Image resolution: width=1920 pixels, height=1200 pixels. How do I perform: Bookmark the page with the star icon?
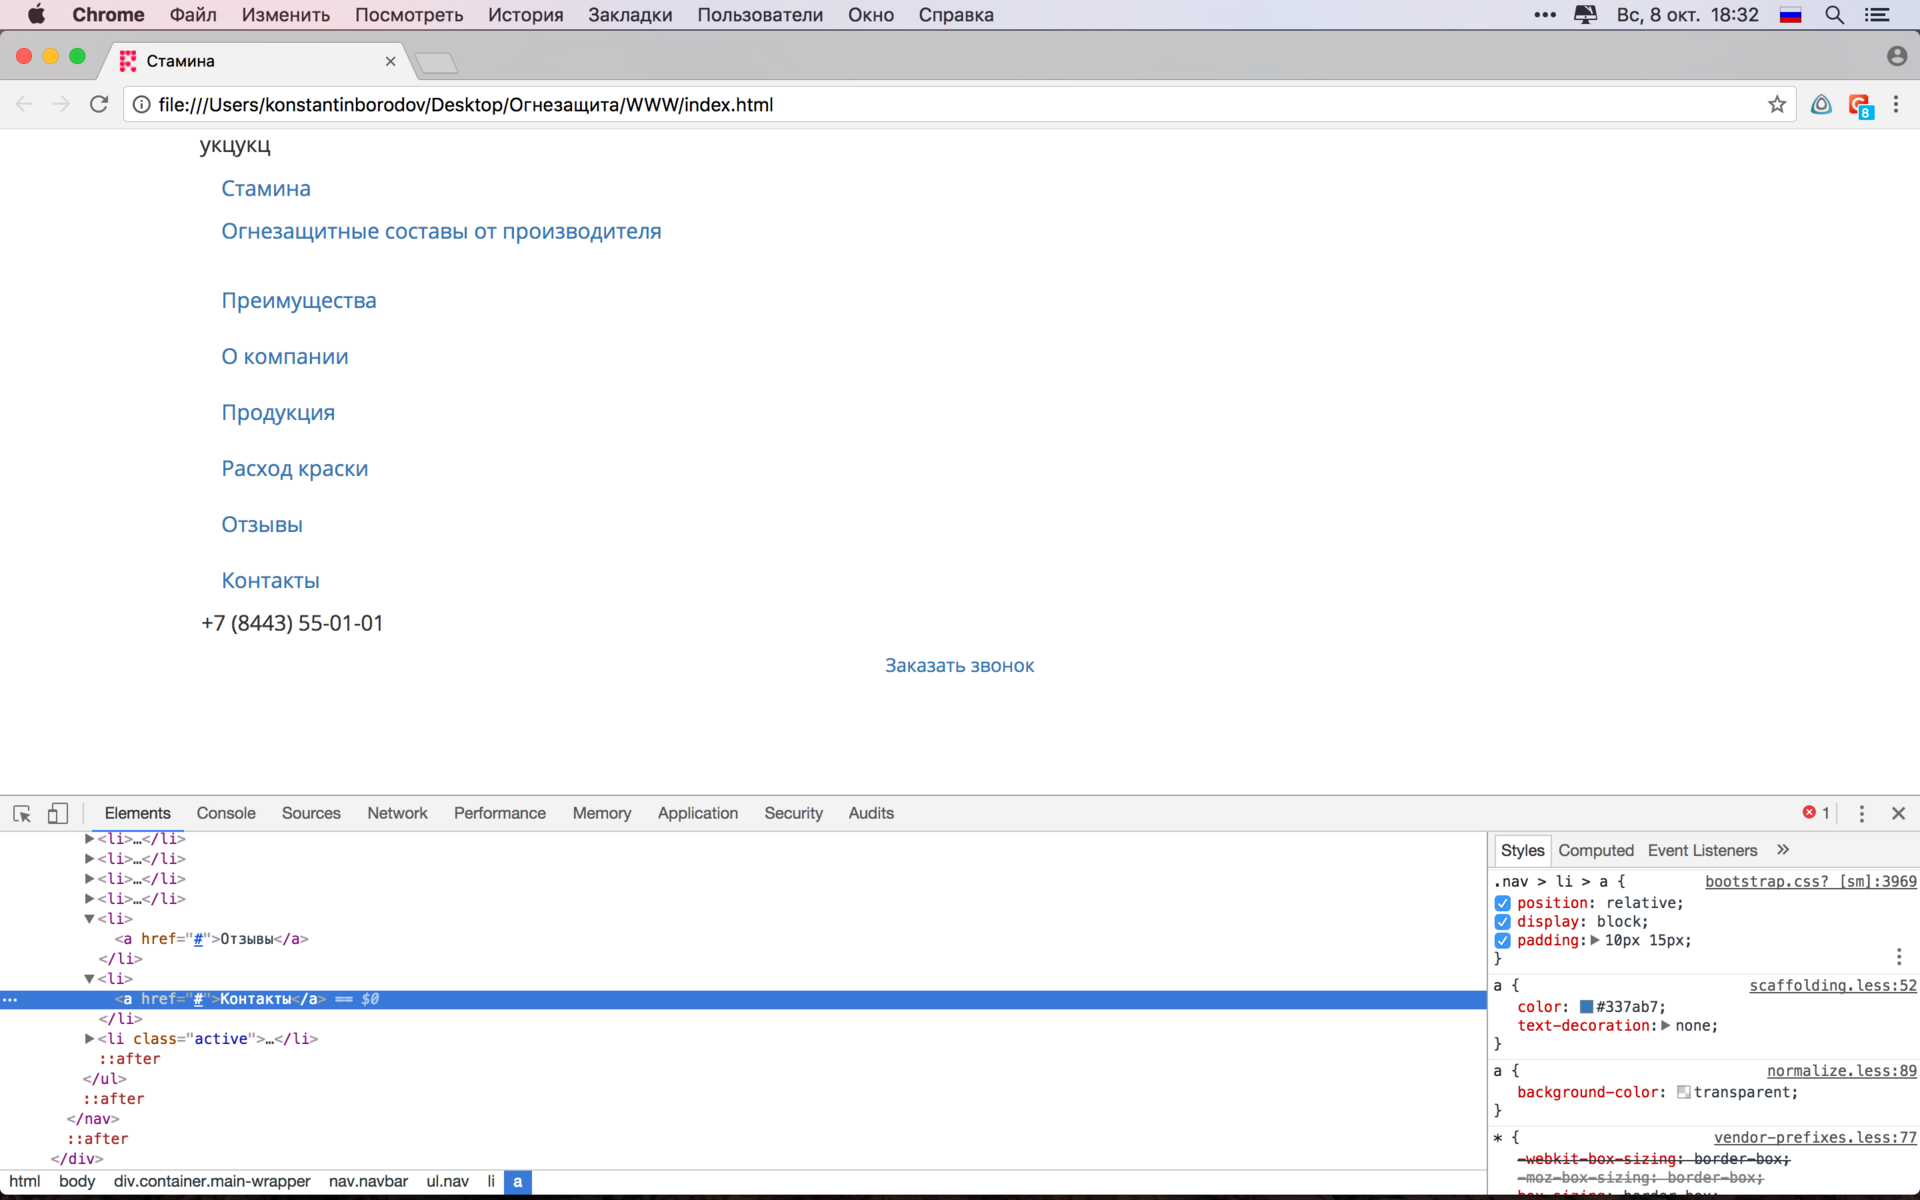[1776, 104]
